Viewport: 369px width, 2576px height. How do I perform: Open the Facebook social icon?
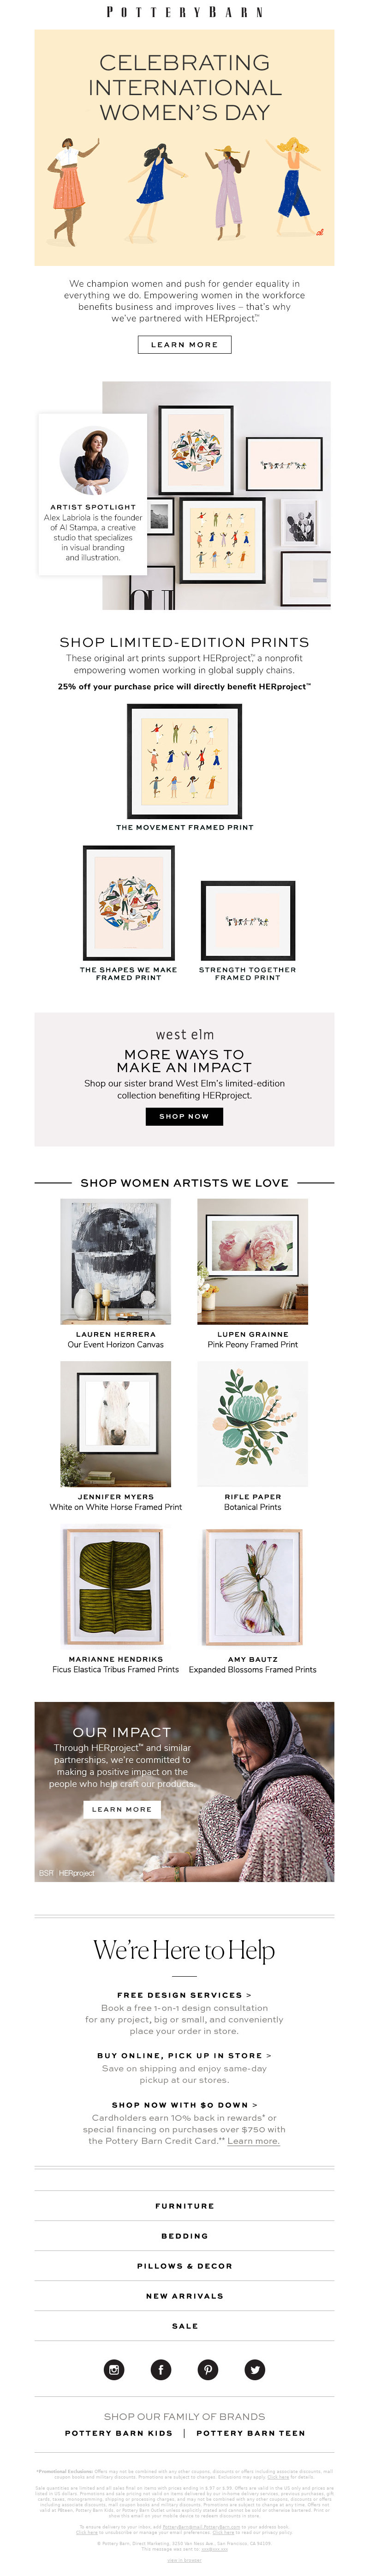click(x=161, y=2369)
